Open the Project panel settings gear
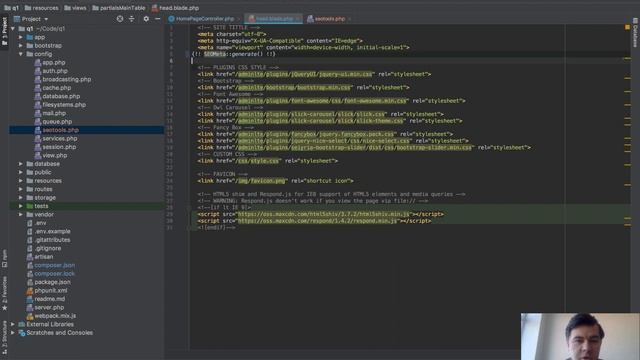This screenshot has height=360, width=640. click(146, 19)
